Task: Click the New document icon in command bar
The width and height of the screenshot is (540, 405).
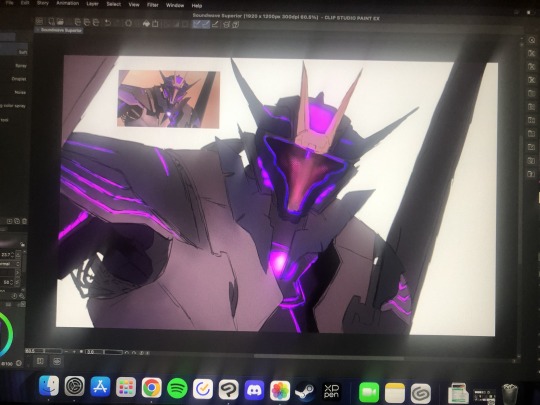Action: [x=51, y=22]
